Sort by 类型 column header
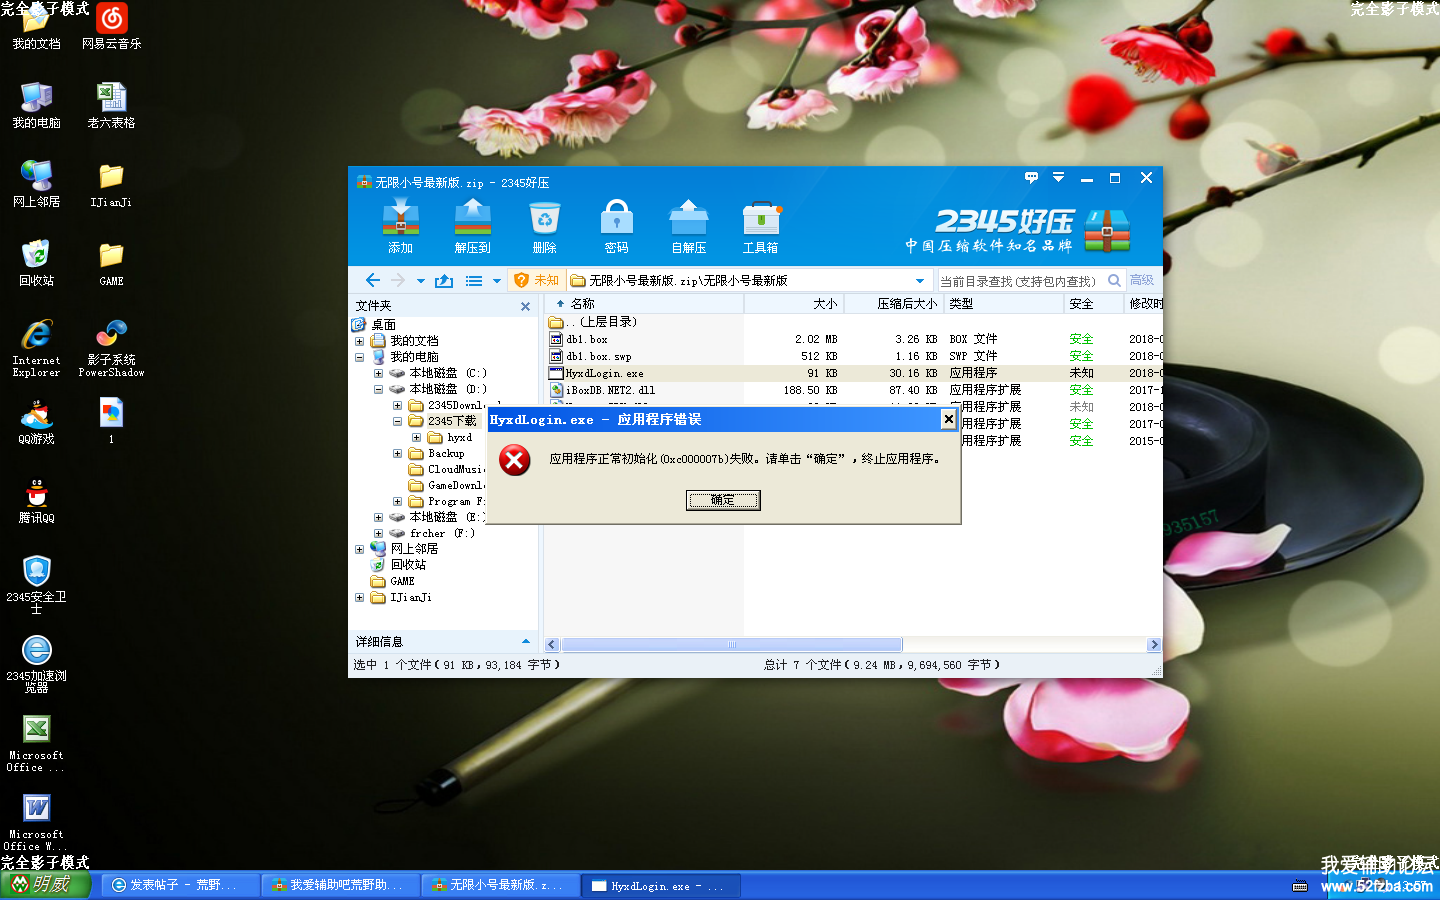Image resolution: width=1440 pixels, height=900 pixels. [x=1004, y=304]
